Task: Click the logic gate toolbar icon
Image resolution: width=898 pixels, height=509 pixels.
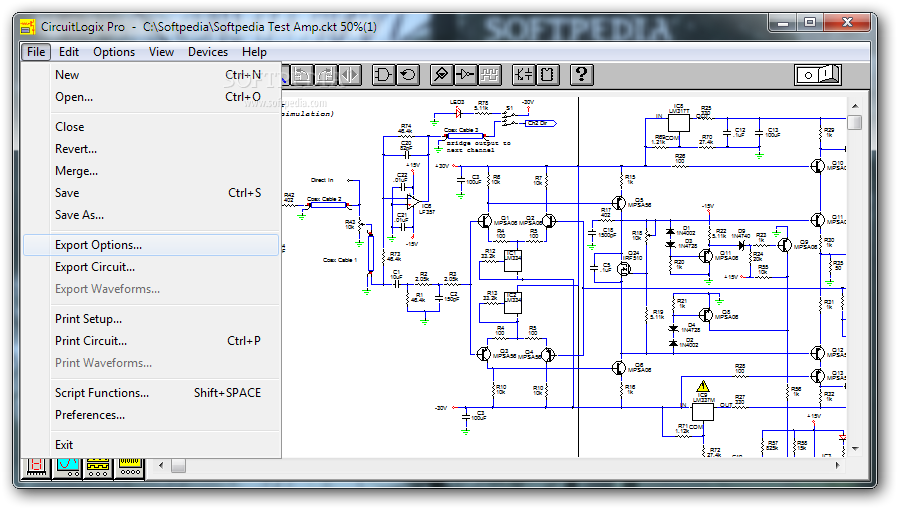Action: (x=383, y=75)
